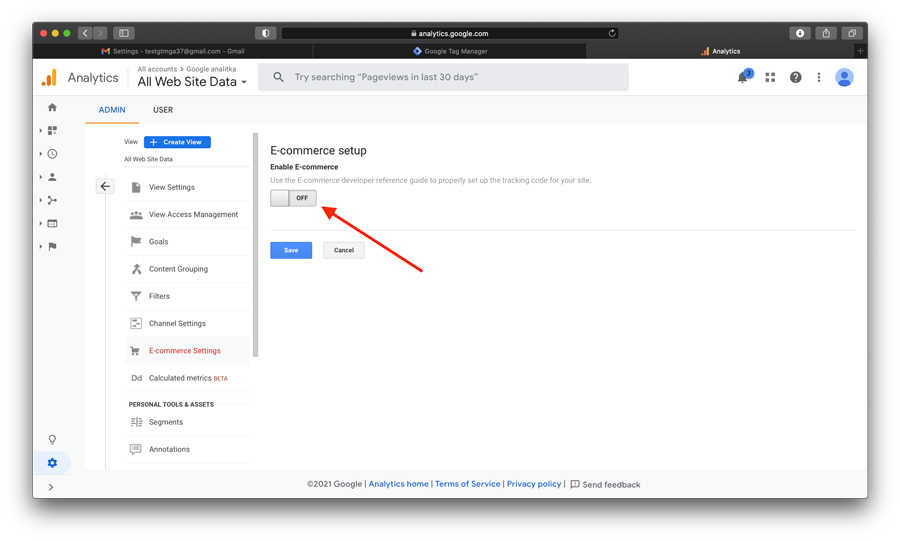This screenshot has height=541, width=900.
Task: Click the Cancel button
Action: pyautogui.click(x=343, y=250)
